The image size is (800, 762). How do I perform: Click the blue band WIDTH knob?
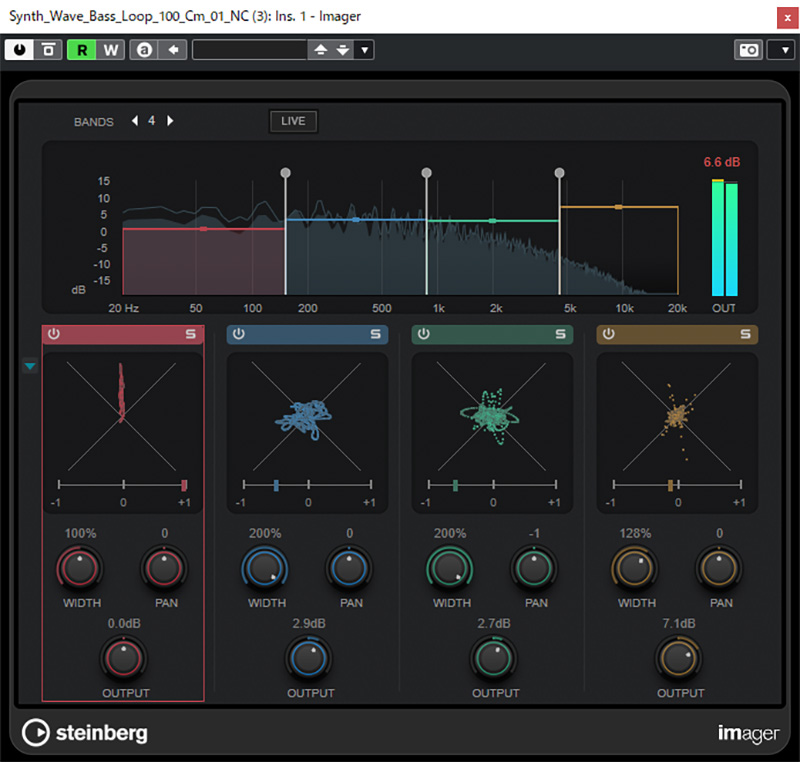(x=265, y=568)
